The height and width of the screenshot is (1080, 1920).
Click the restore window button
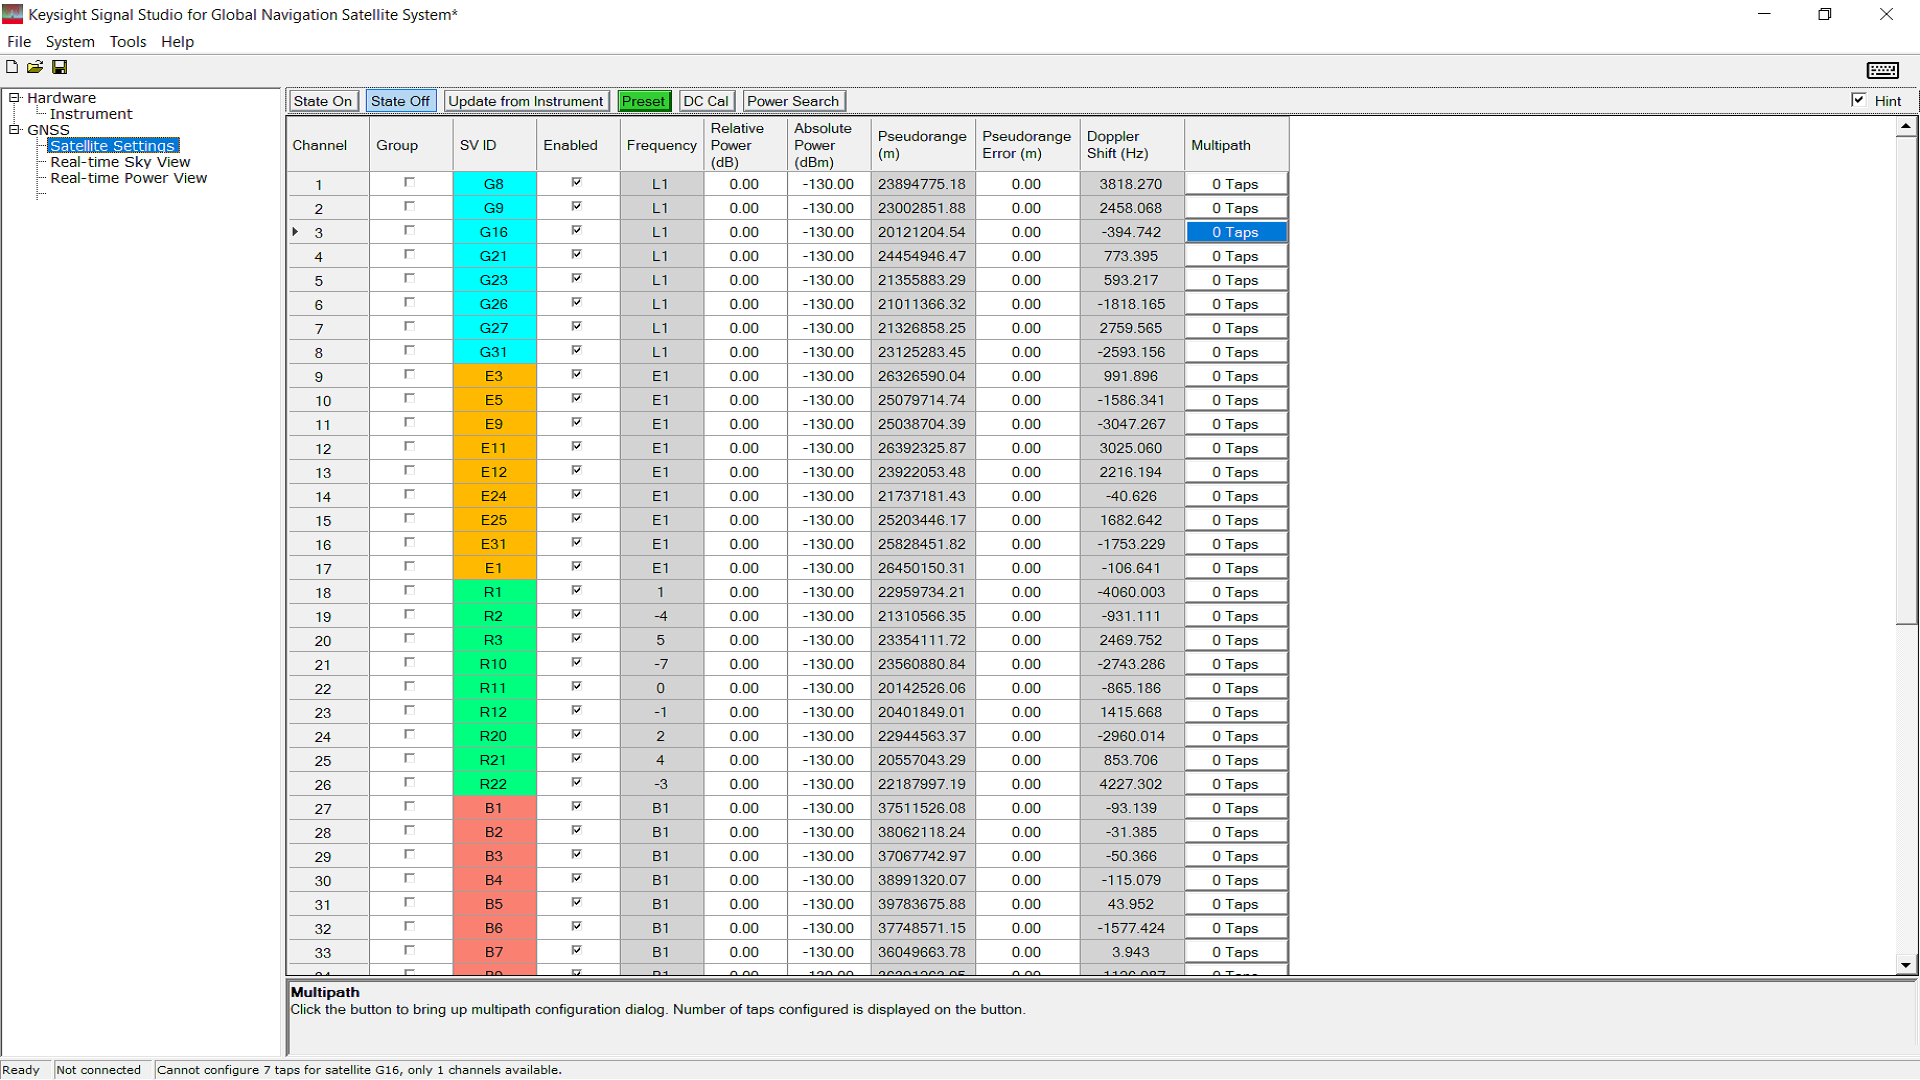coord(1824,14)
